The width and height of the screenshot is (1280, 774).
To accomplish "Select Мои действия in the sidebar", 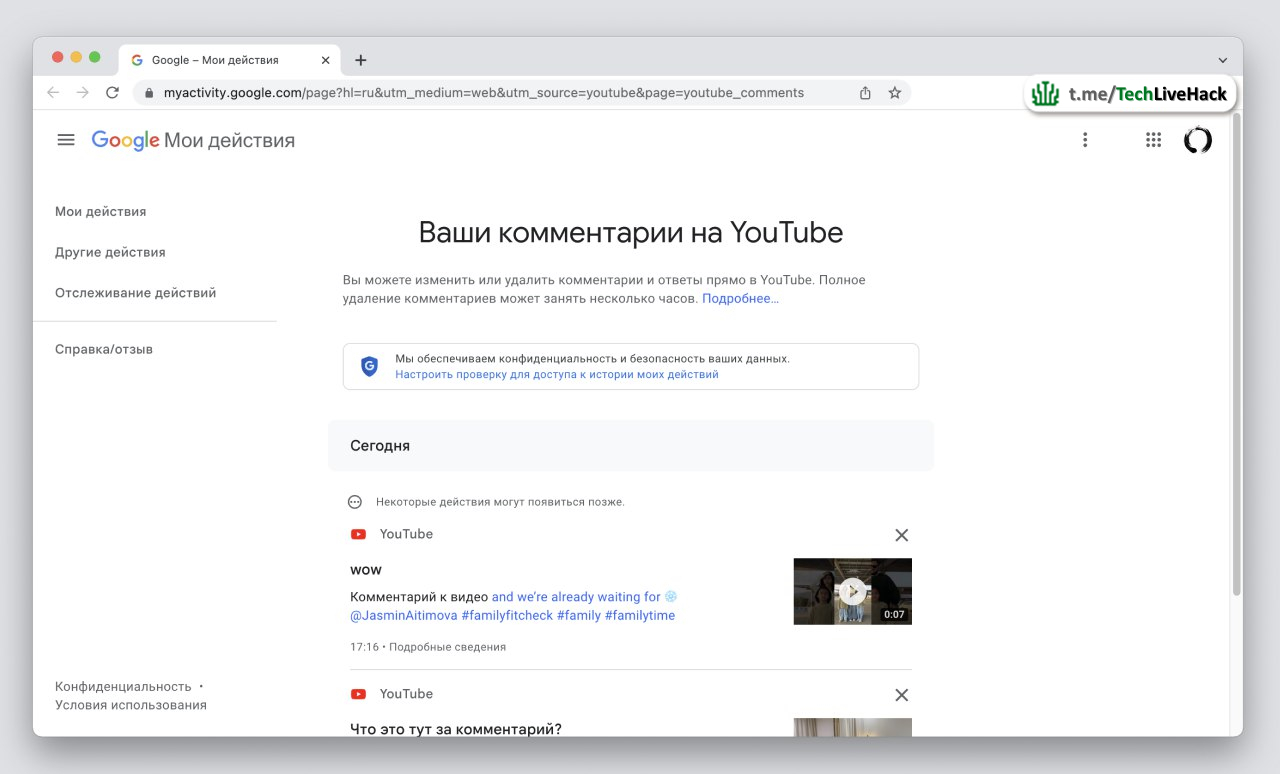I will (x=101, y=212).
